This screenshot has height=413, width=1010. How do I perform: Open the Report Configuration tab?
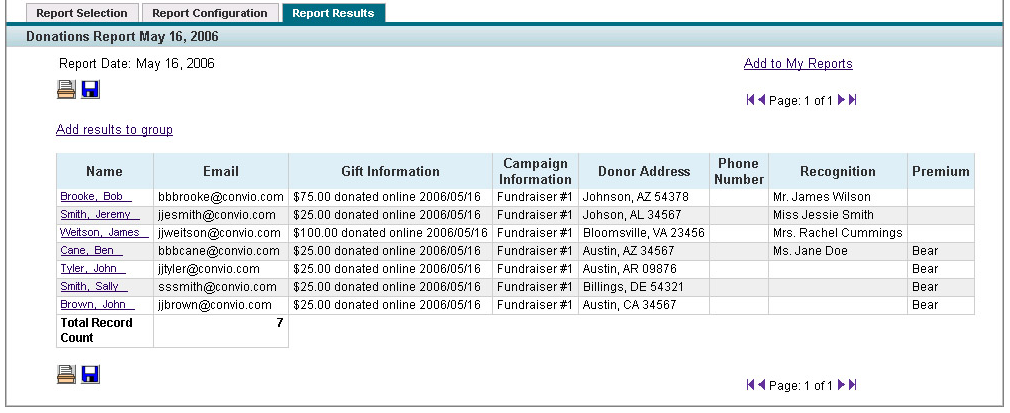(x=210, y=13)
